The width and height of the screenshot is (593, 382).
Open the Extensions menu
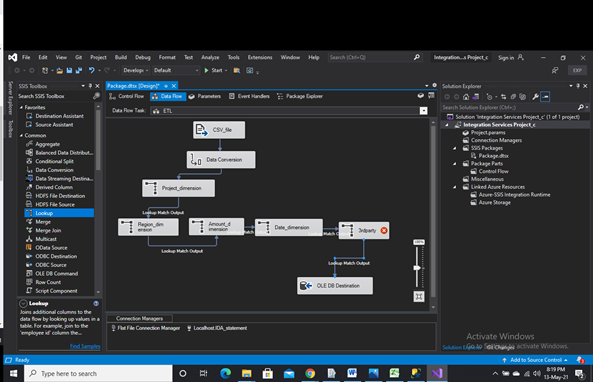tap(260, 57)
